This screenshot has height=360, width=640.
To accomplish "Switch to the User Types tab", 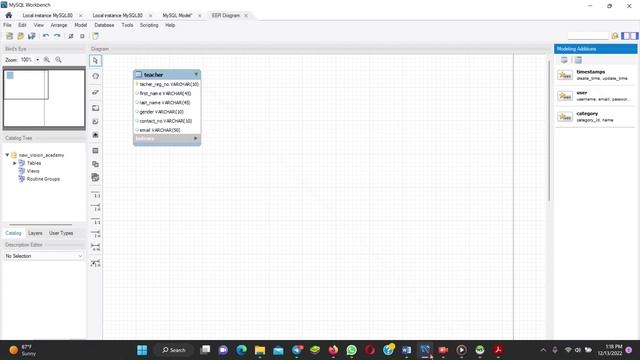I will point(61,233).
